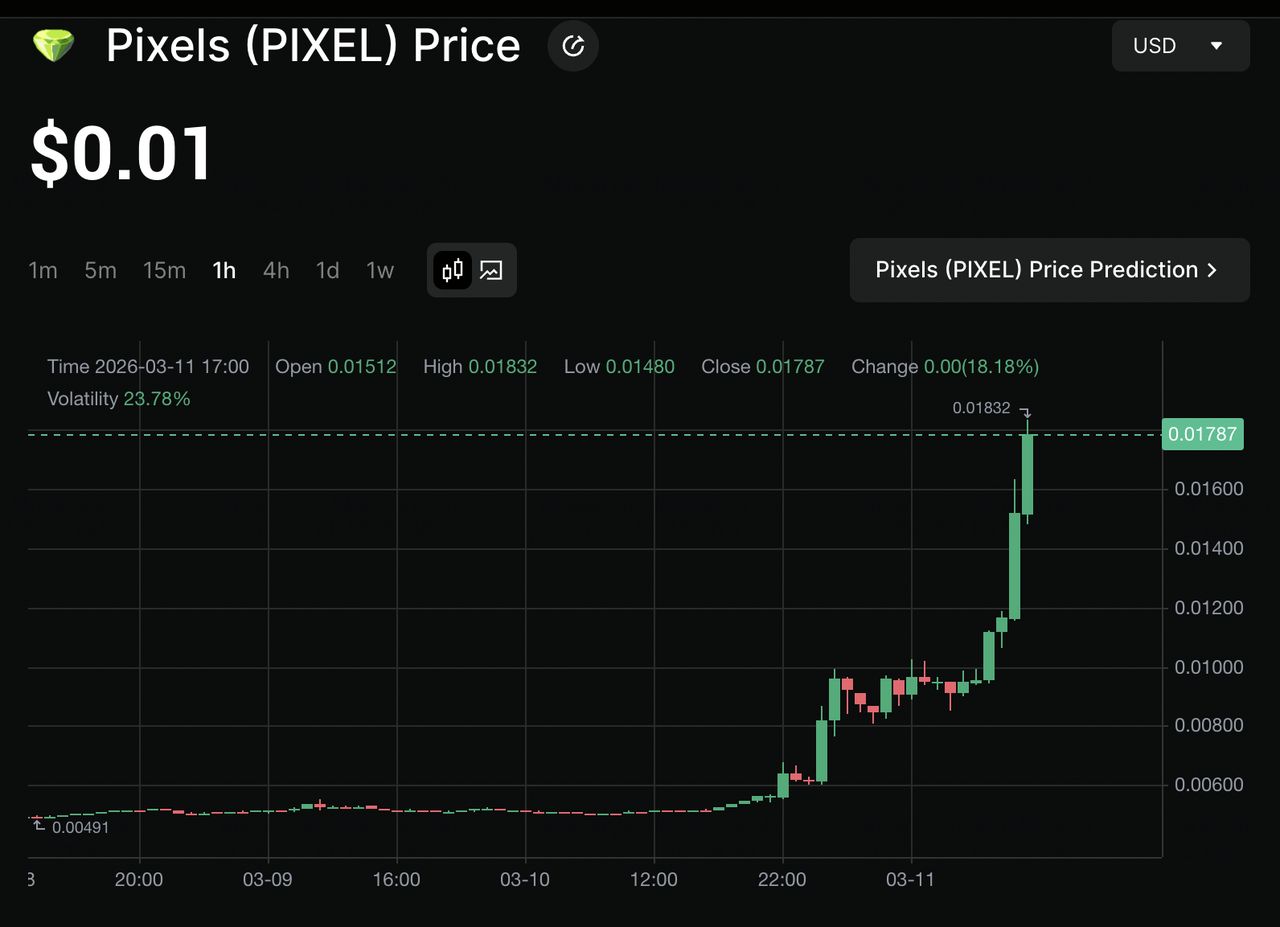Image resolution: width=1280 pixels, height=927 pixels.
Task: Select the candlestick chart view icon
Action: pyautogui.click(x=452, y=270)
